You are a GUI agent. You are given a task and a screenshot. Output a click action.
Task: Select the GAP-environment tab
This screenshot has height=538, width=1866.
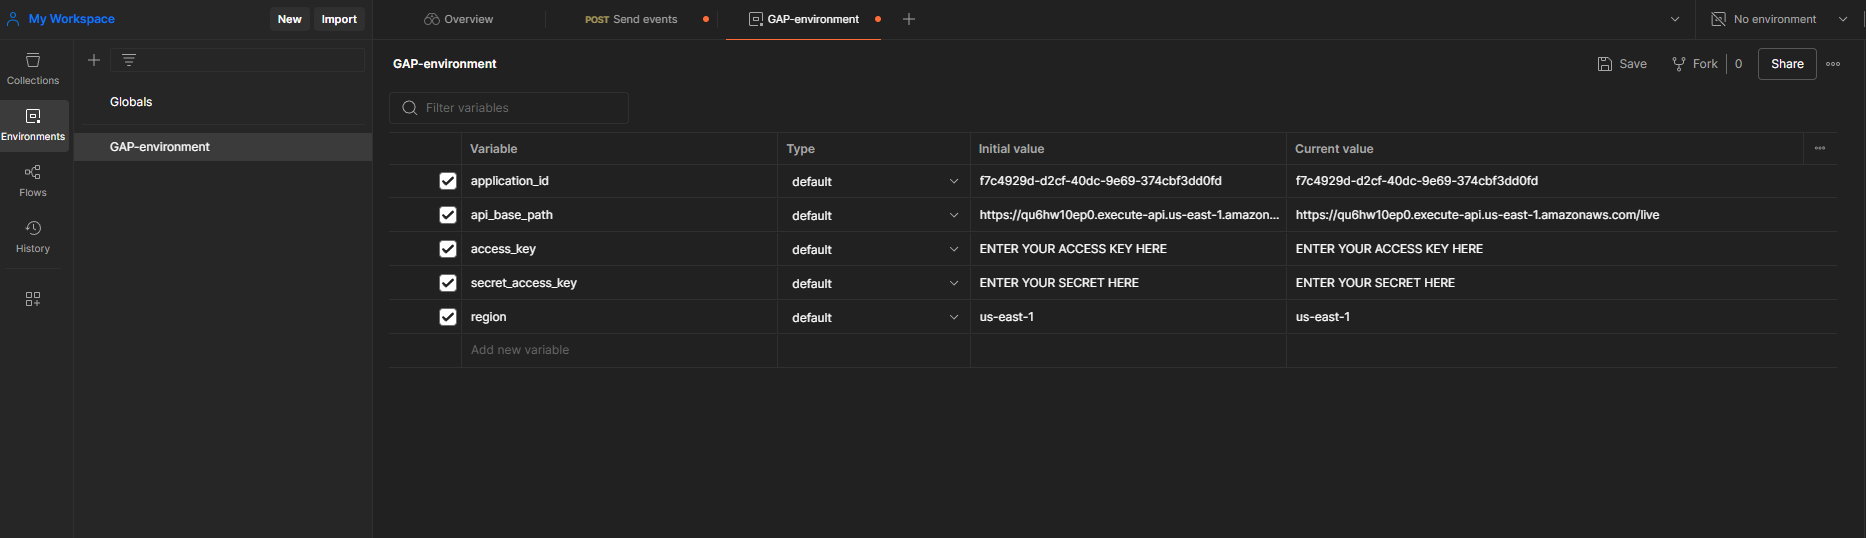coord(804,19)
